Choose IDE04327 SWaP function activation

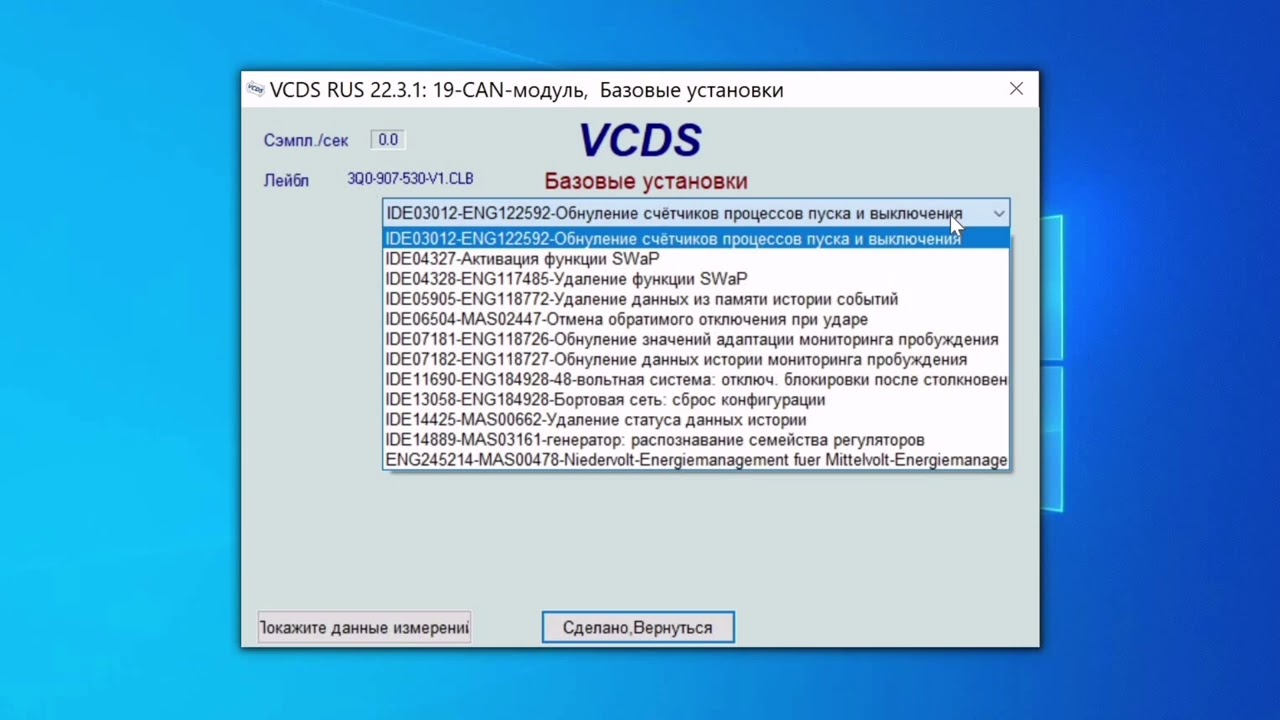[x=696, y=259]
